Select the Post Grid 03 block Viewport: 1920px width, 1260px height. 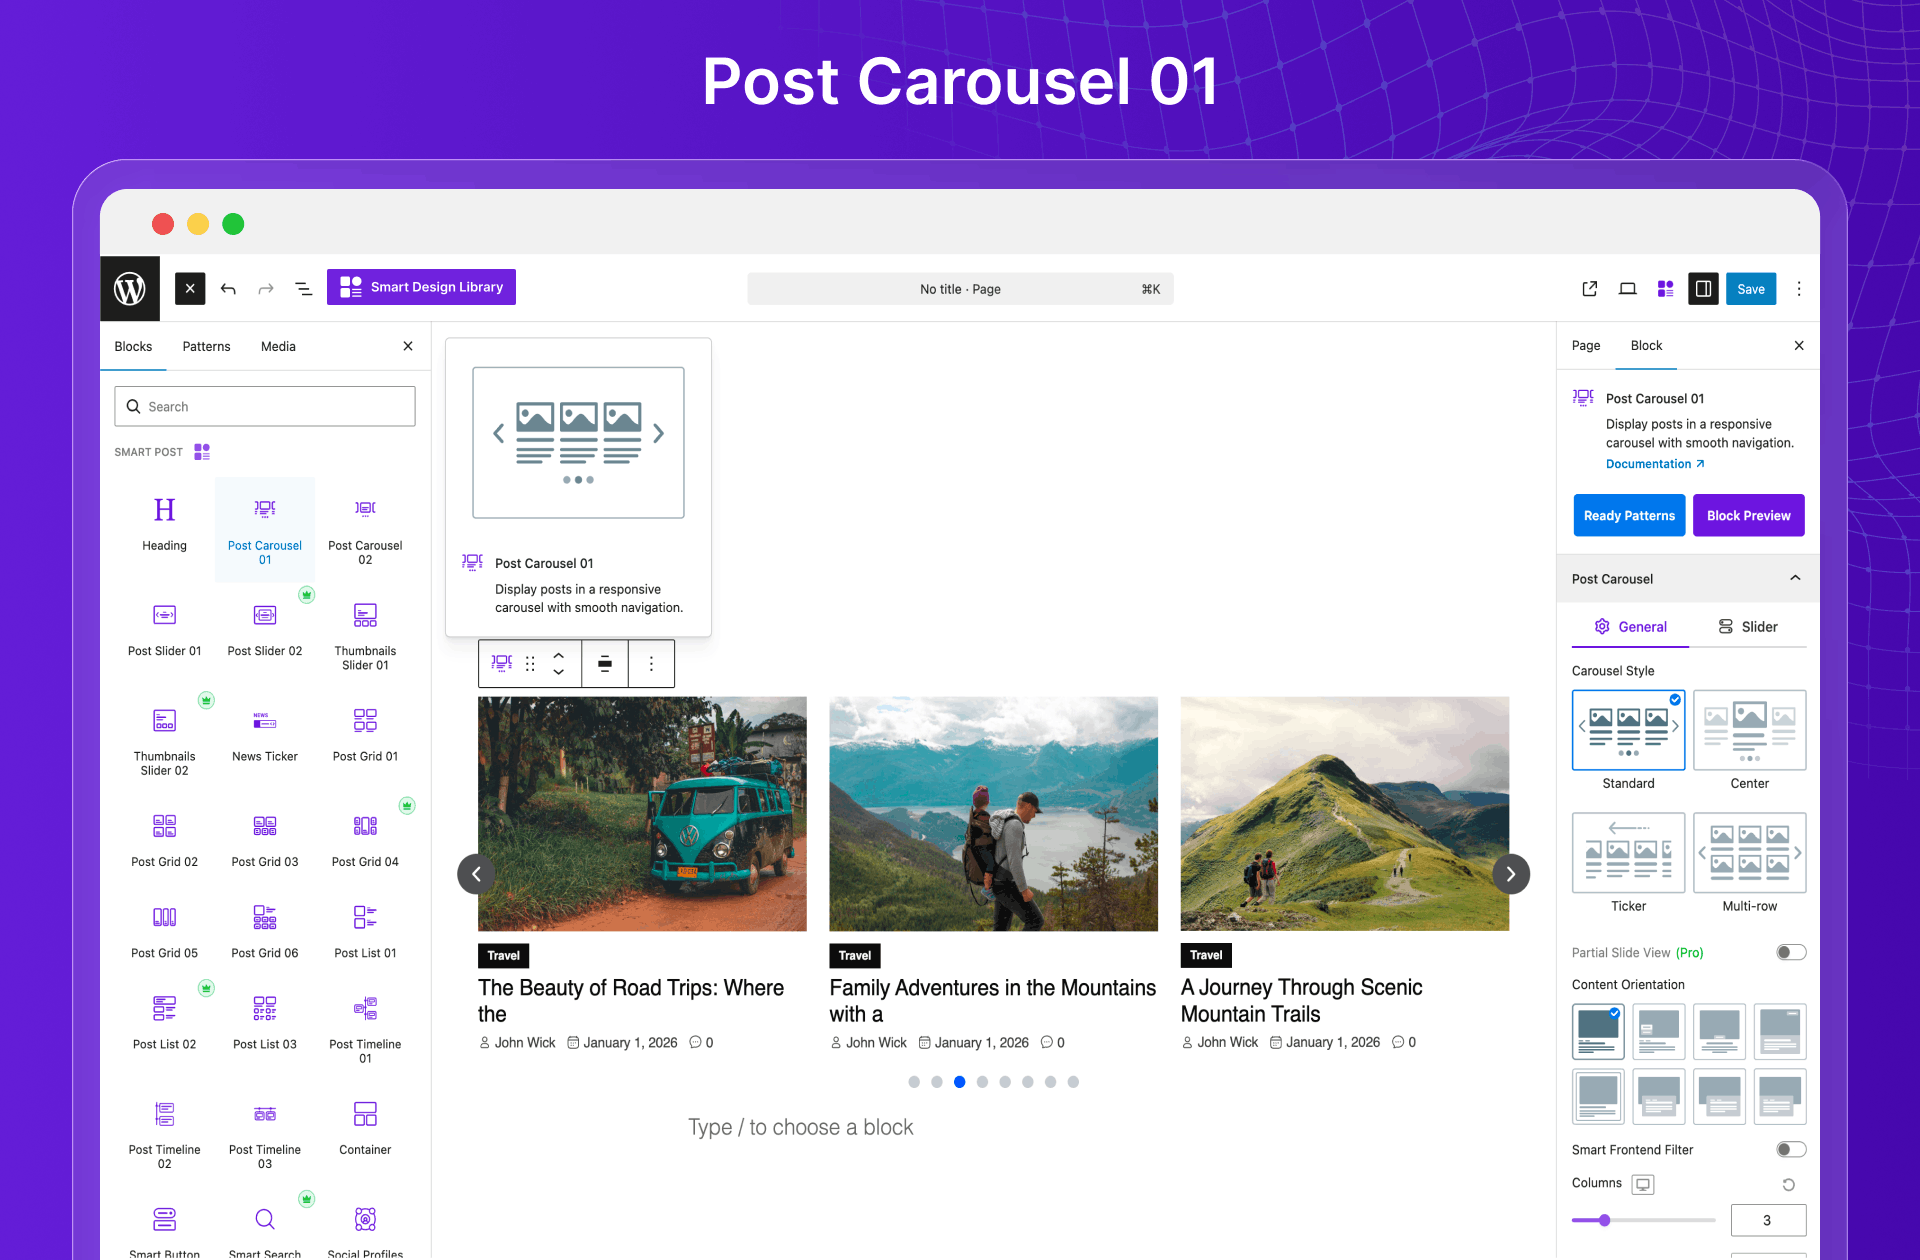click(x=264, y=840)
